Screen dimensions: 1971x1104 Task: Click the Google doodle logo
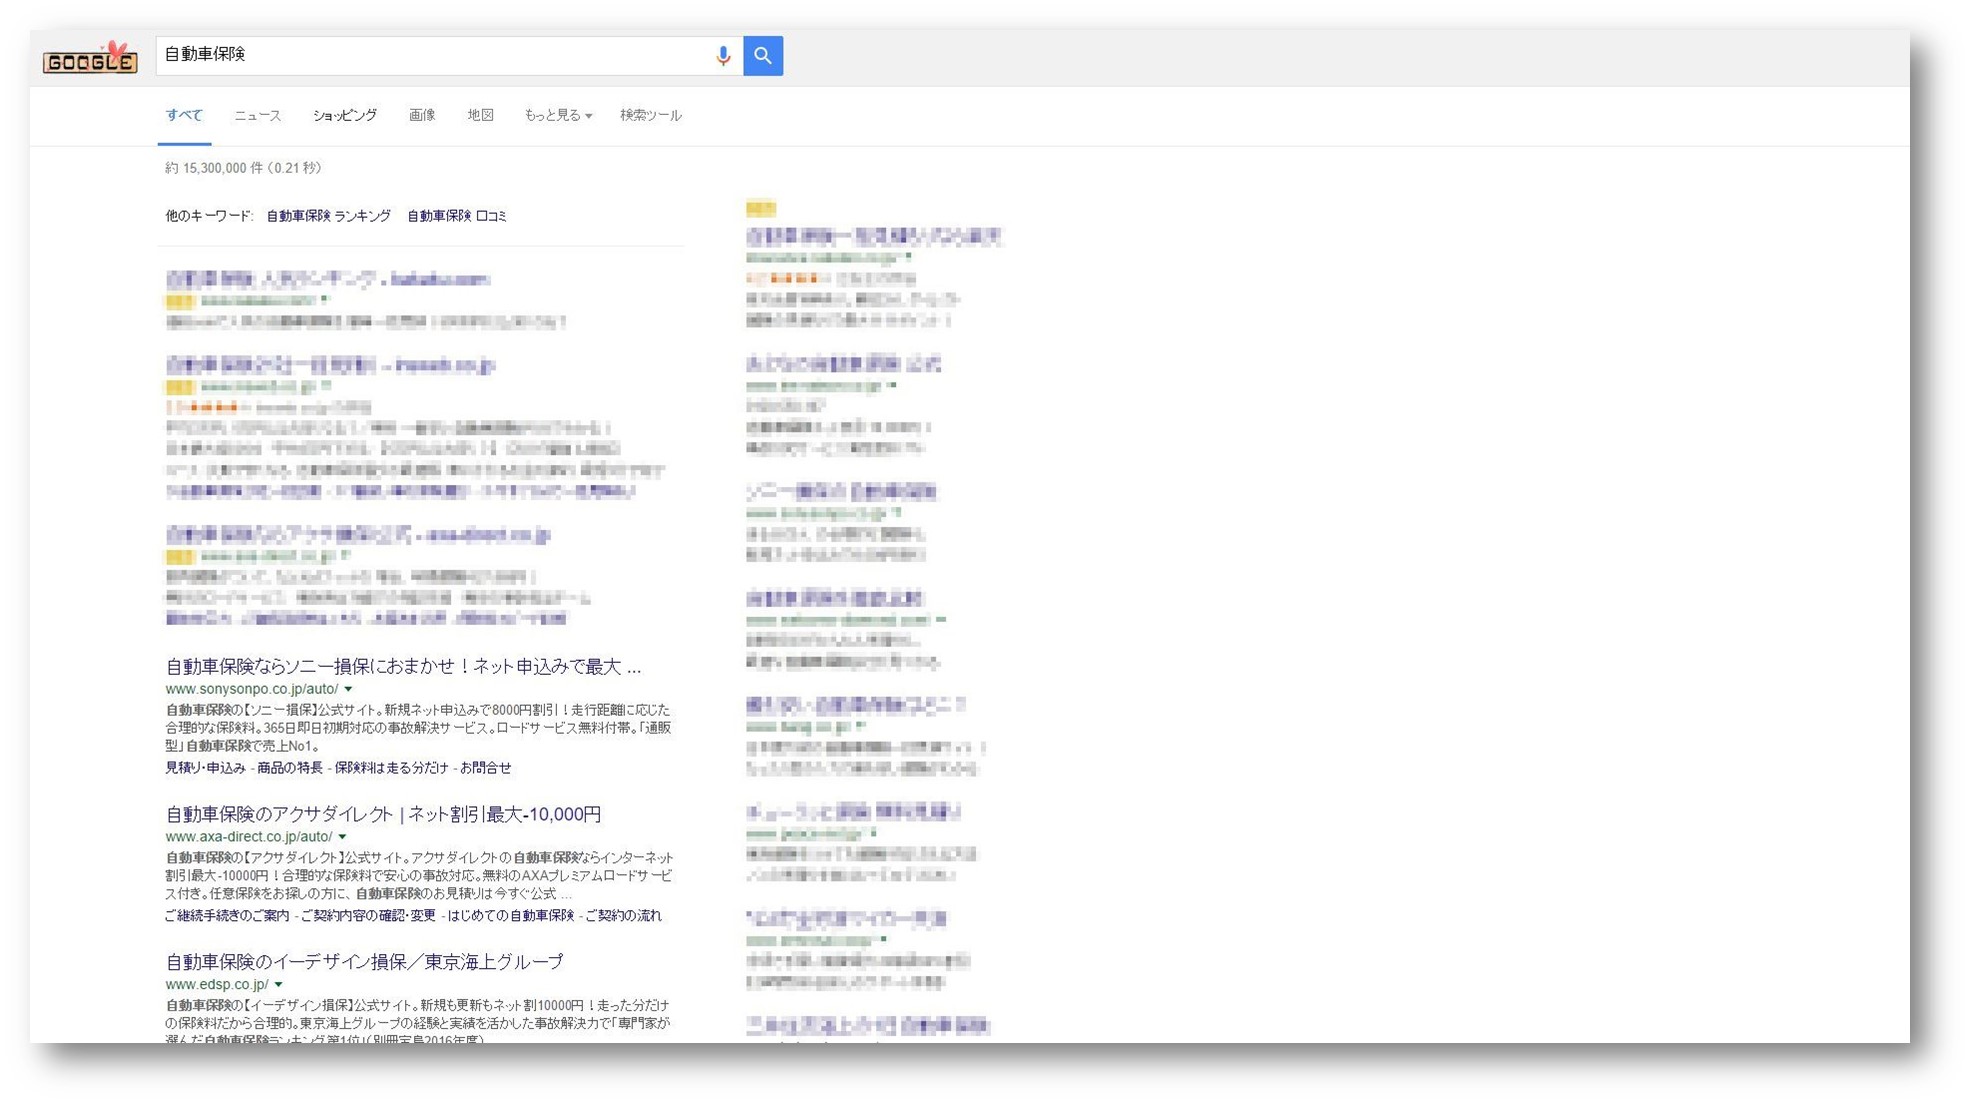coord(90,58)
